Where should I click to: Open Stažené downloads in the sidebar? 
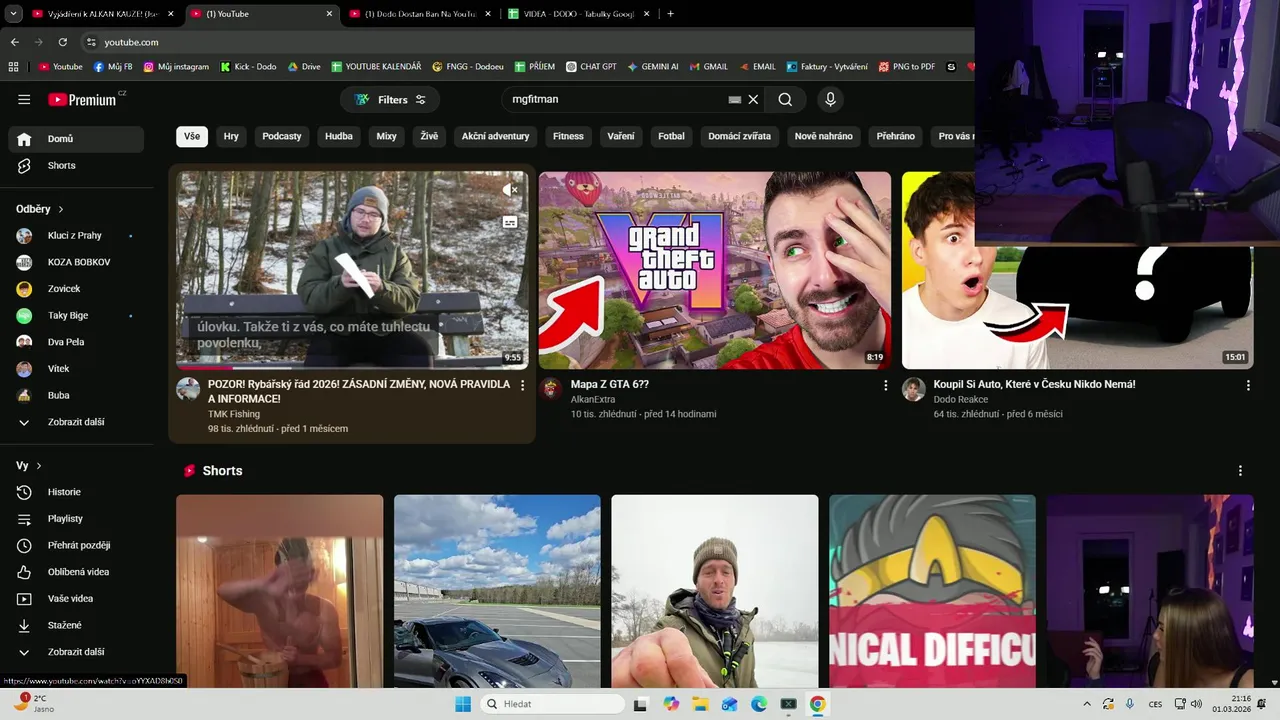(x=76, y=625)
